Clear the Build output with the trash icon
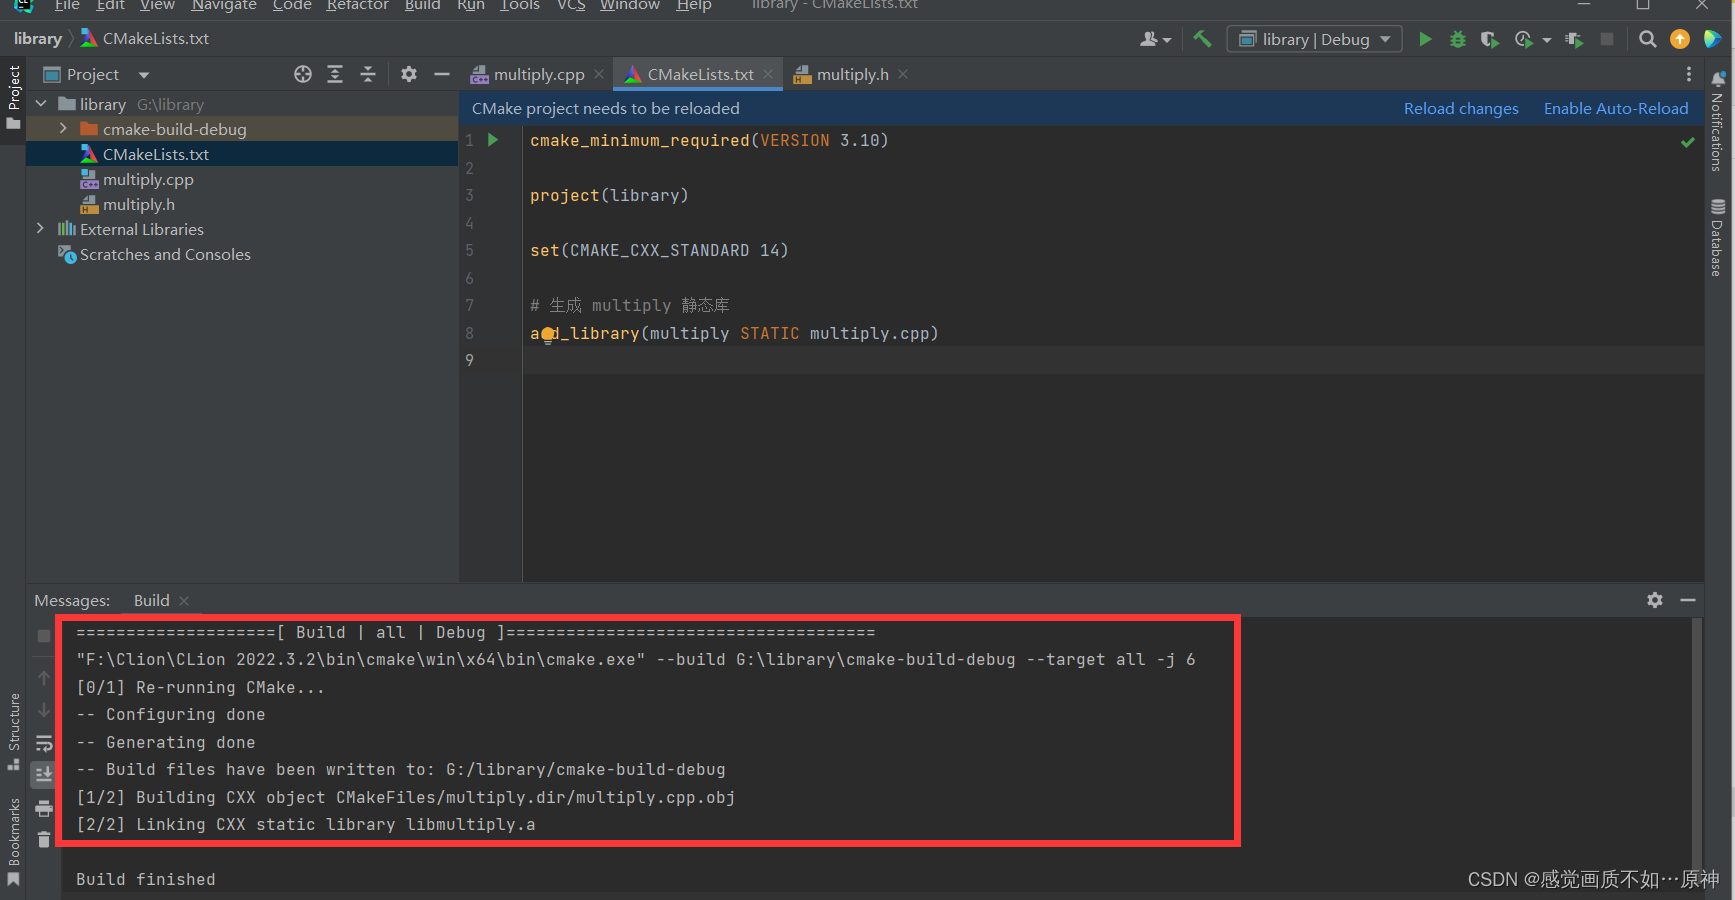Viewport: 1735px width, 900px height. (x=44, y=840)
